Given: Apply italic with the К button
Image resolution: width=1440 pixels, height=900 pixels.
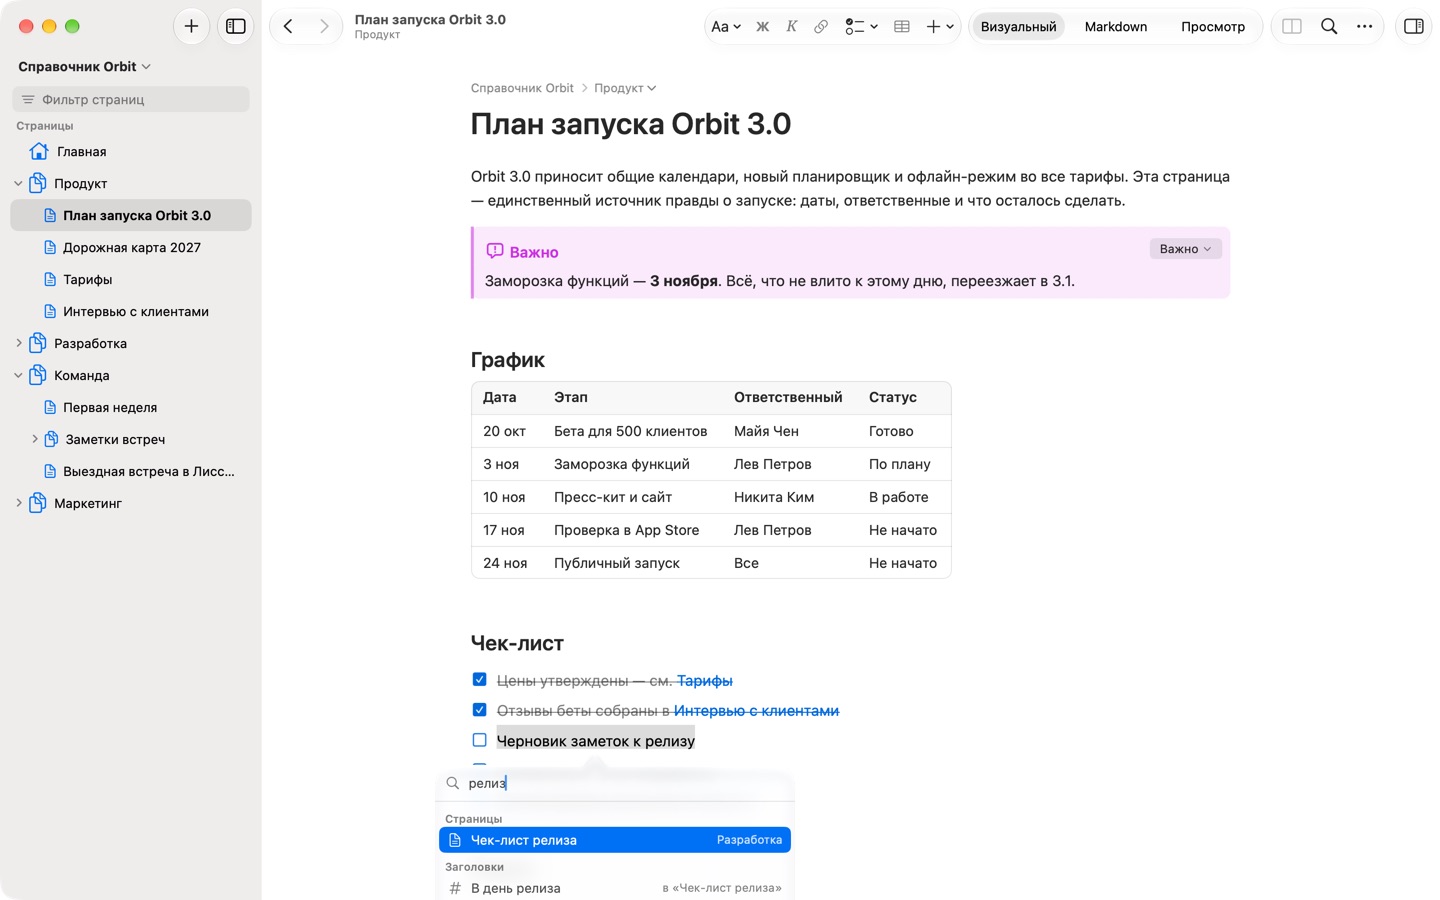Looking at the screenshot, I should pyautogui.click(x=791, y=27).
